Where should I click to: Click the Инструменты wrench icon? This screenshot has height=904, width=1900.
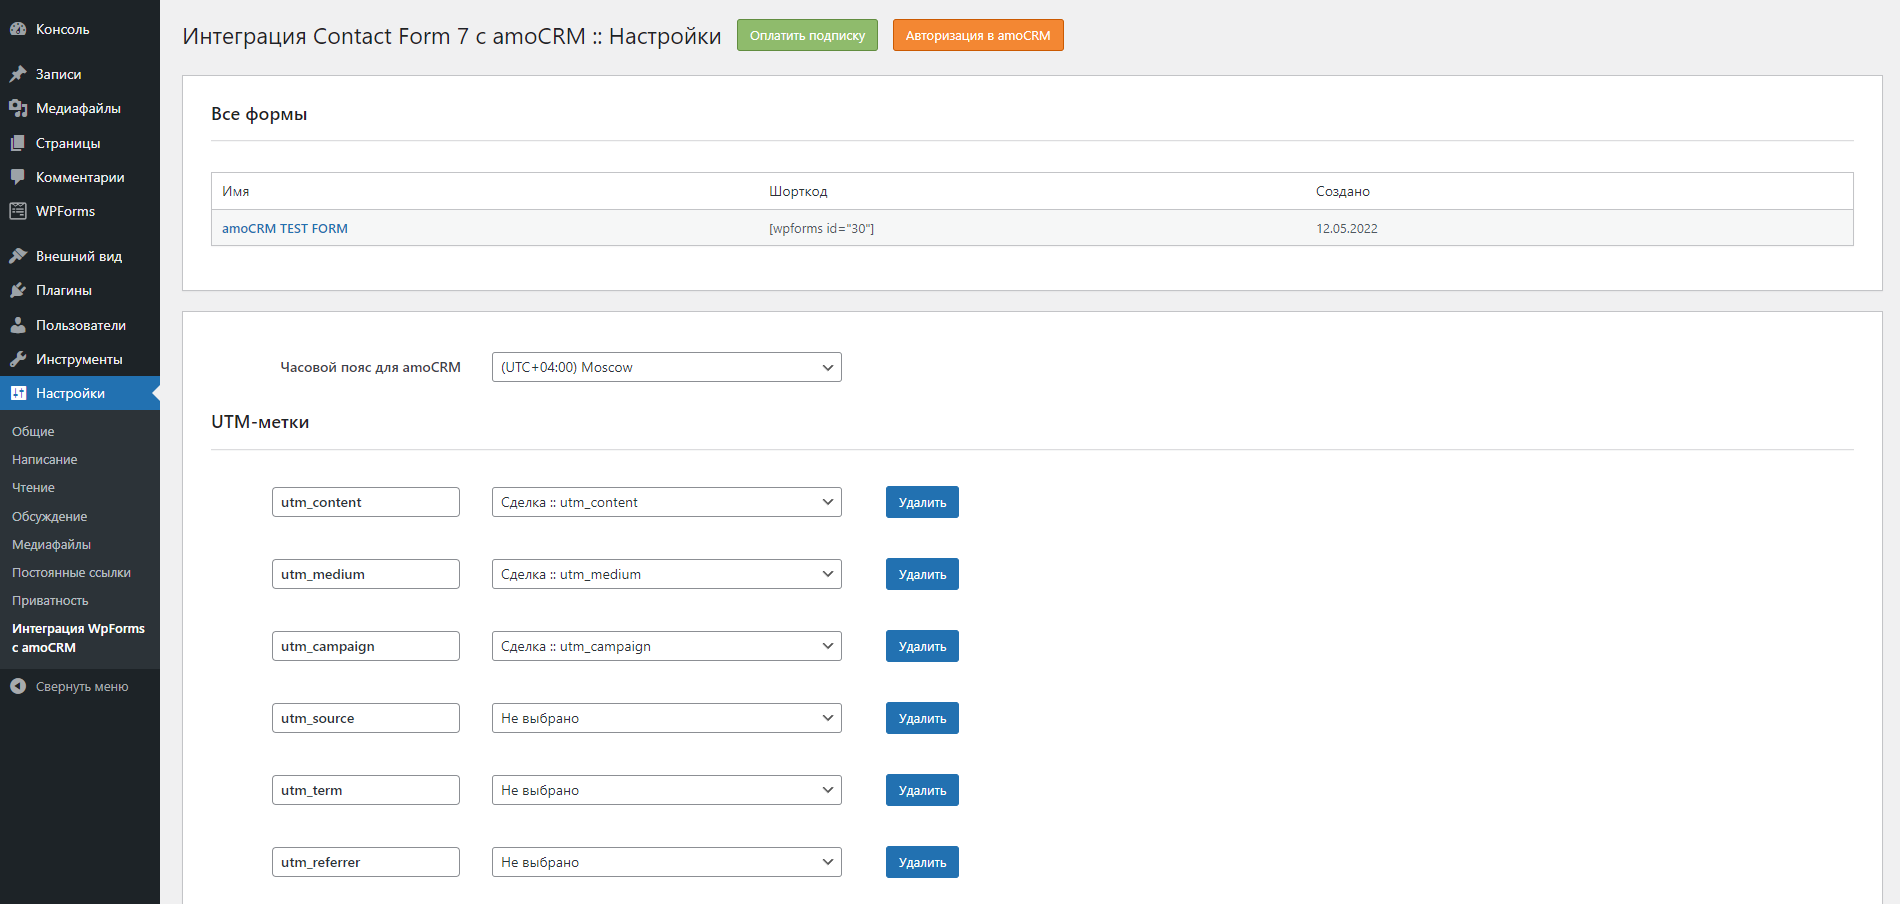(x=18, y=359)
